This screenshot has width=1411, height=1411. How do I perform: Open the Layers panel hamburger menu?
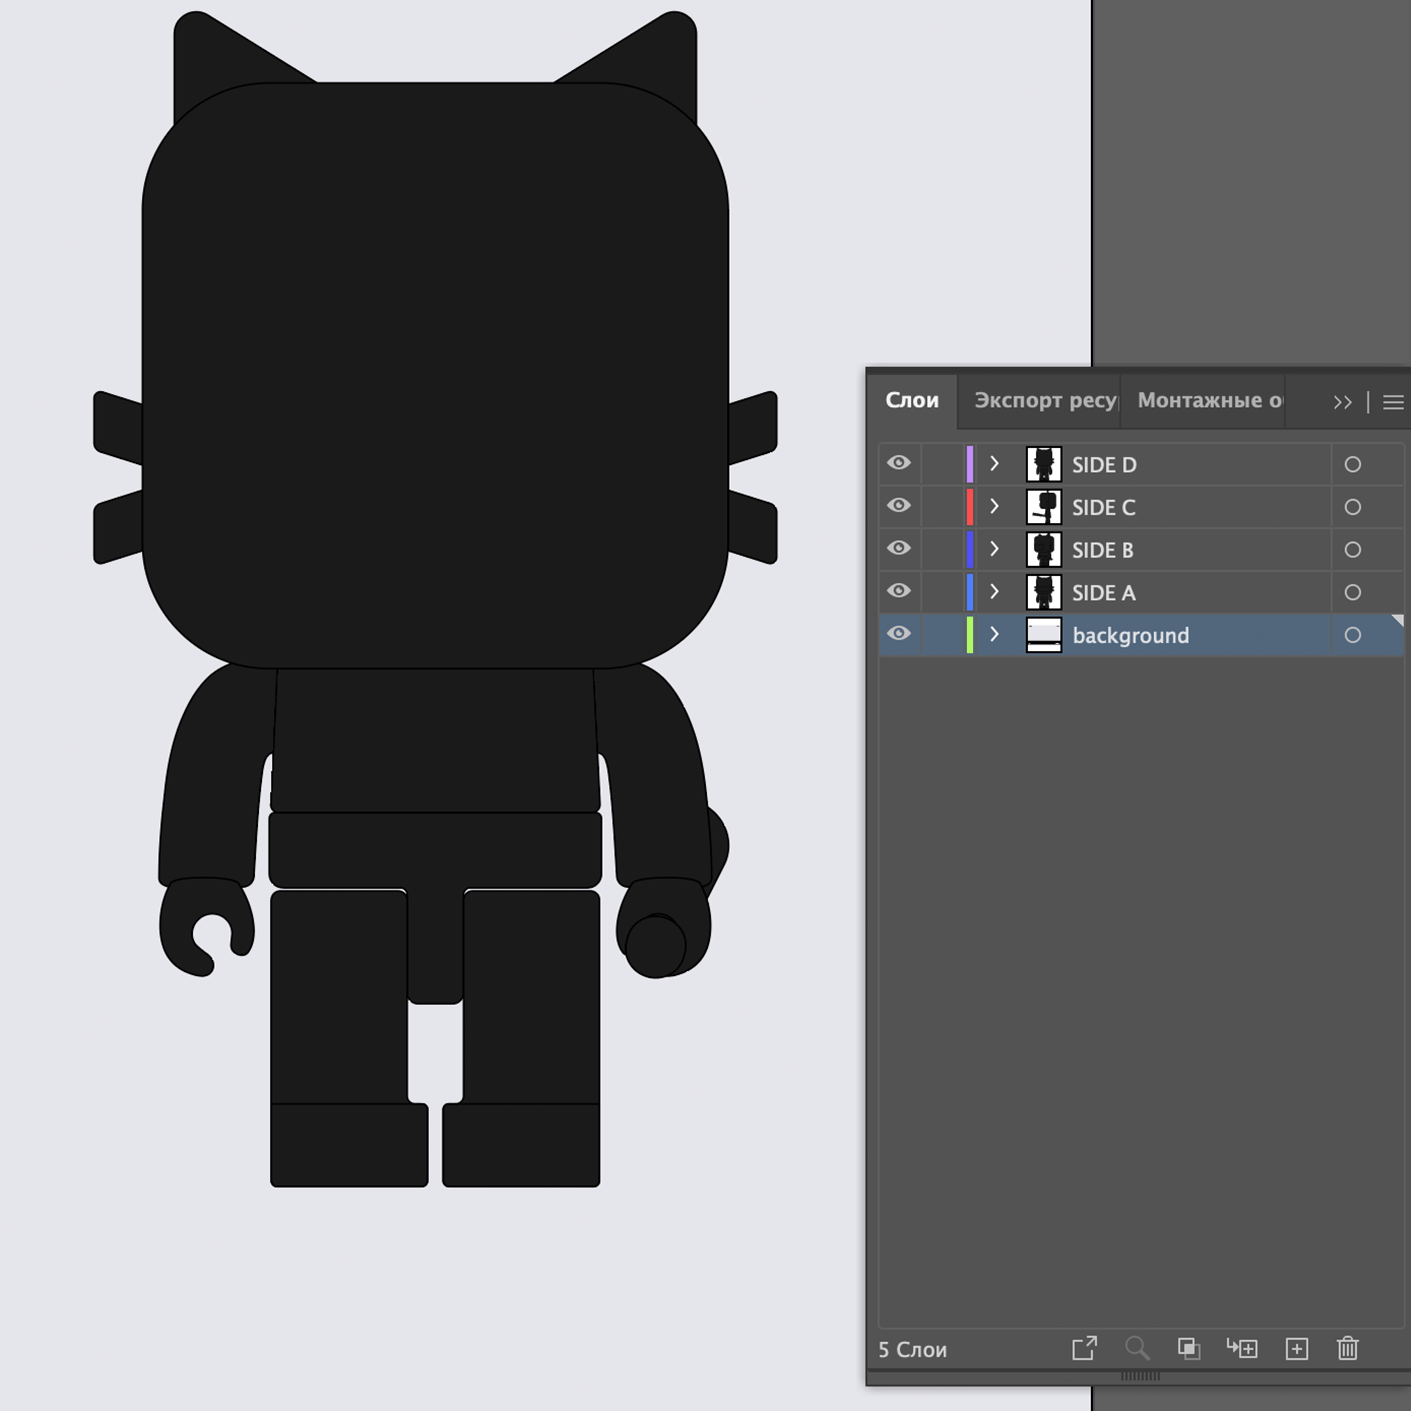[1393, 402]
